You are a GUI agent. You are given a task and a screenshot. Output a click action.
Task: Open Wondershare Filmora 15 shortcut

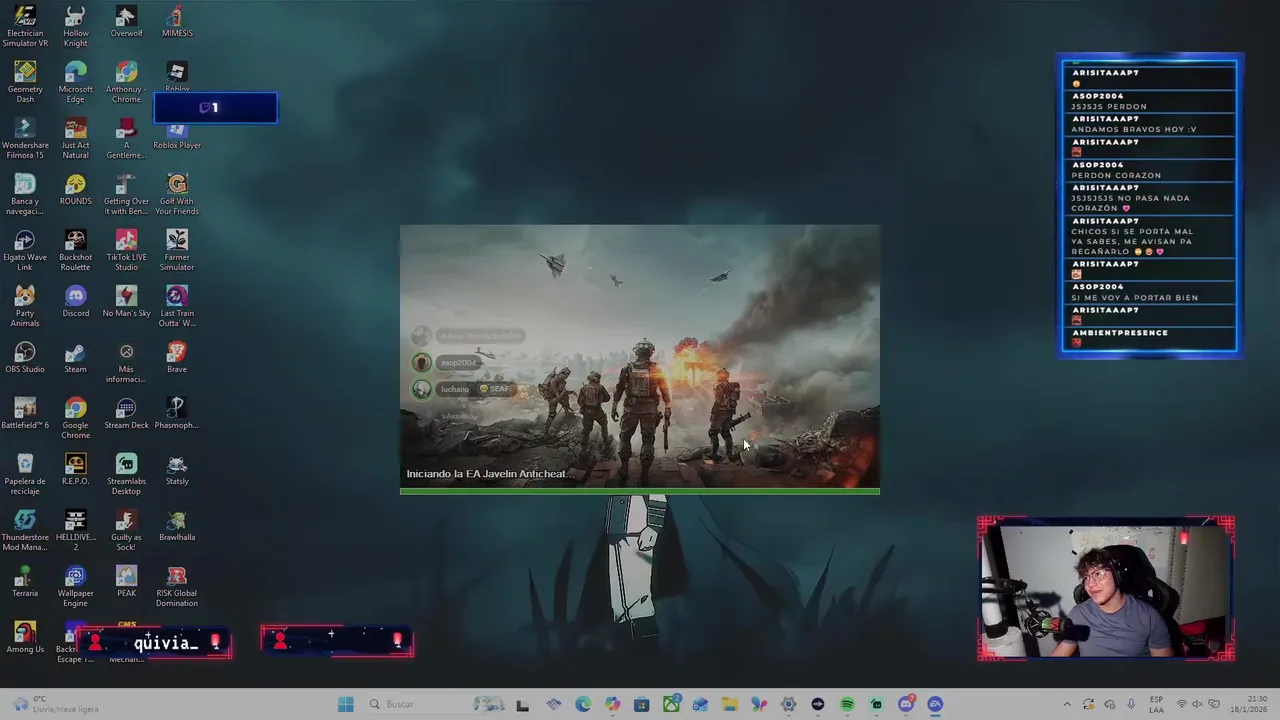tap(25, 139)
